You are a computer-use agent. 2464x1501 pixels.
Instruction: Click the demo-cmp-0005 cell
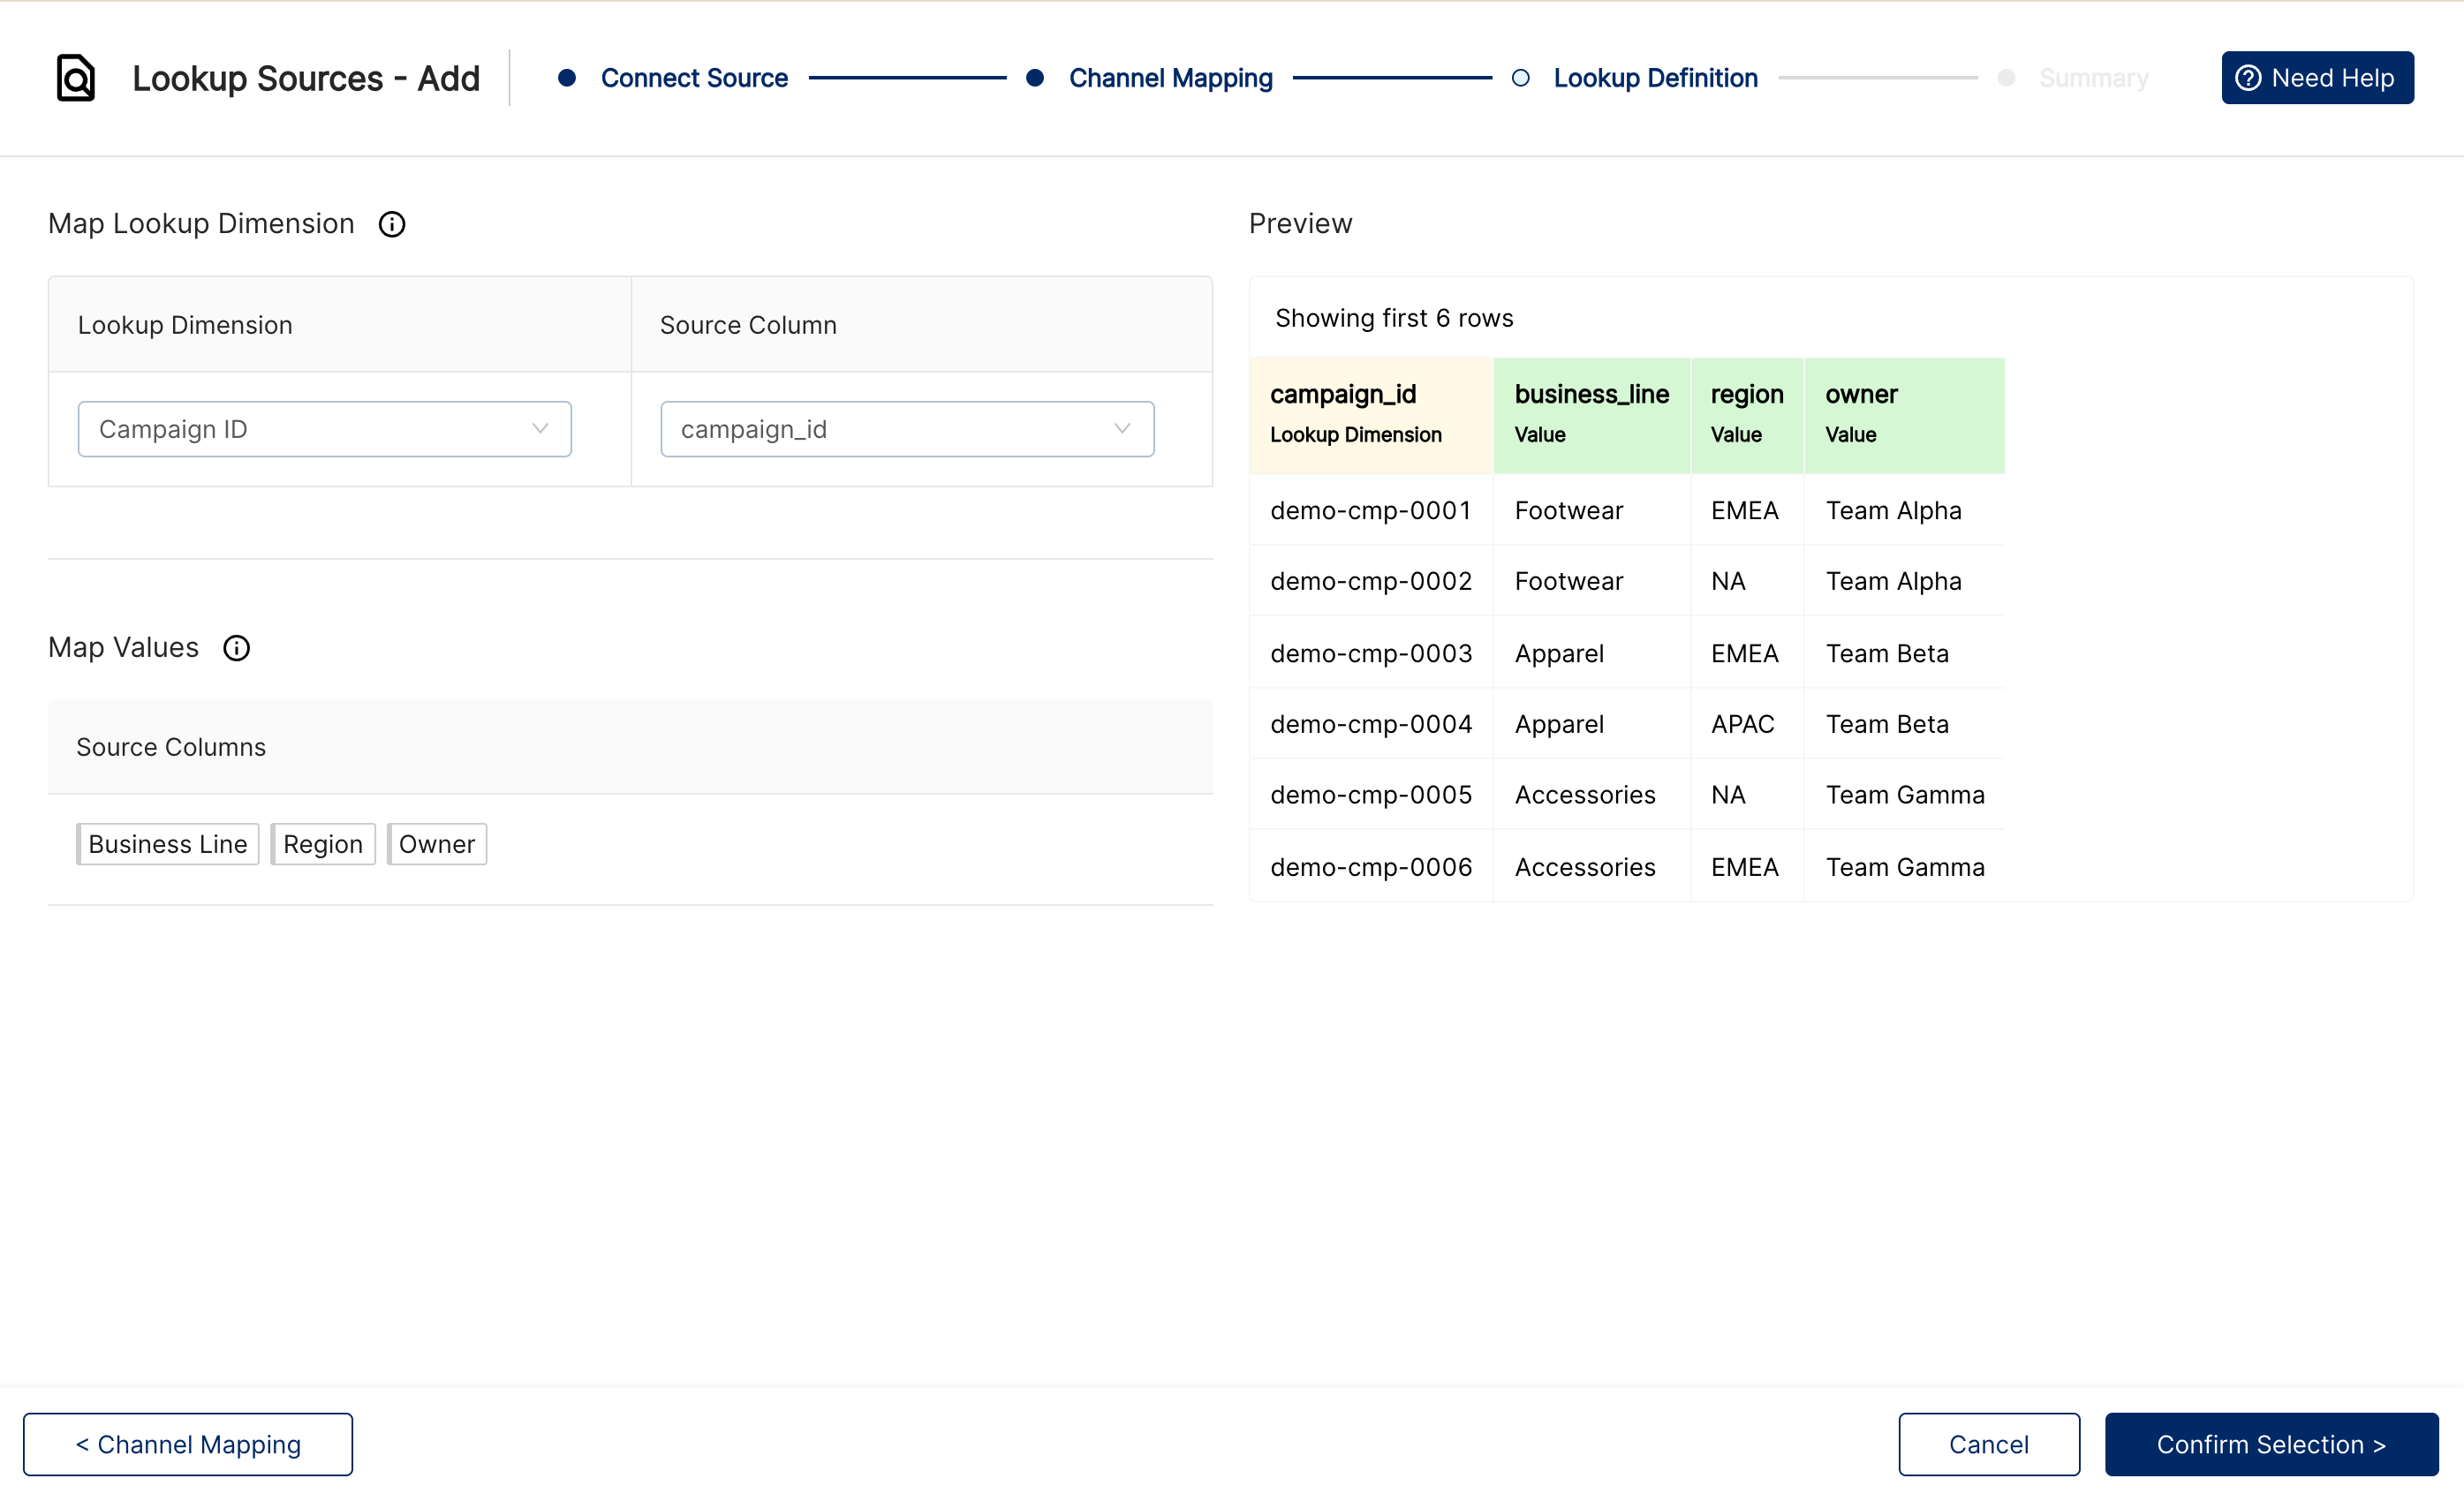[x=1371, y=795]
